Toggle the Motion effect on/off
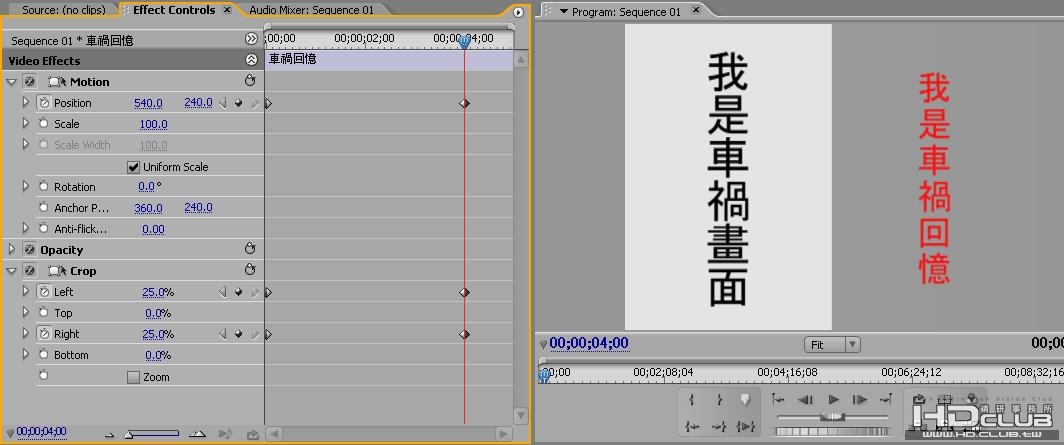 pyautogui.click(x=29, y=81)
